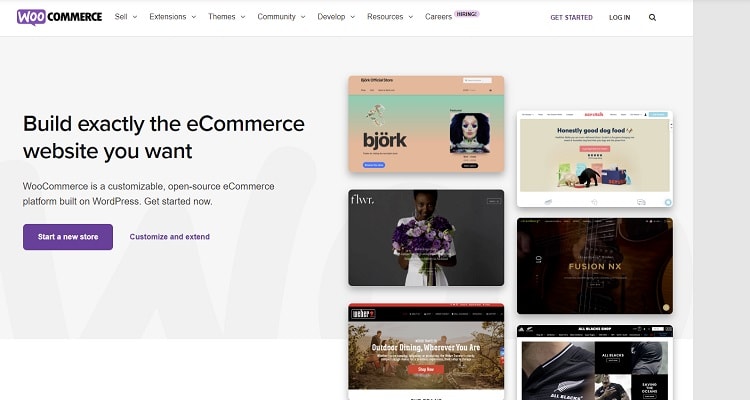Open the Sell menu
Image resolution: width=750 pixels, height=400 pixels.
pos(121,17)
